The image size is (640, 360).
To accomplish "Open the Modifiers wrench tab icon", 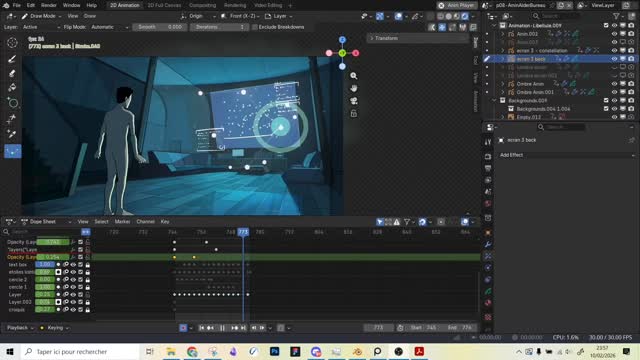I will (x=488, y=244).
